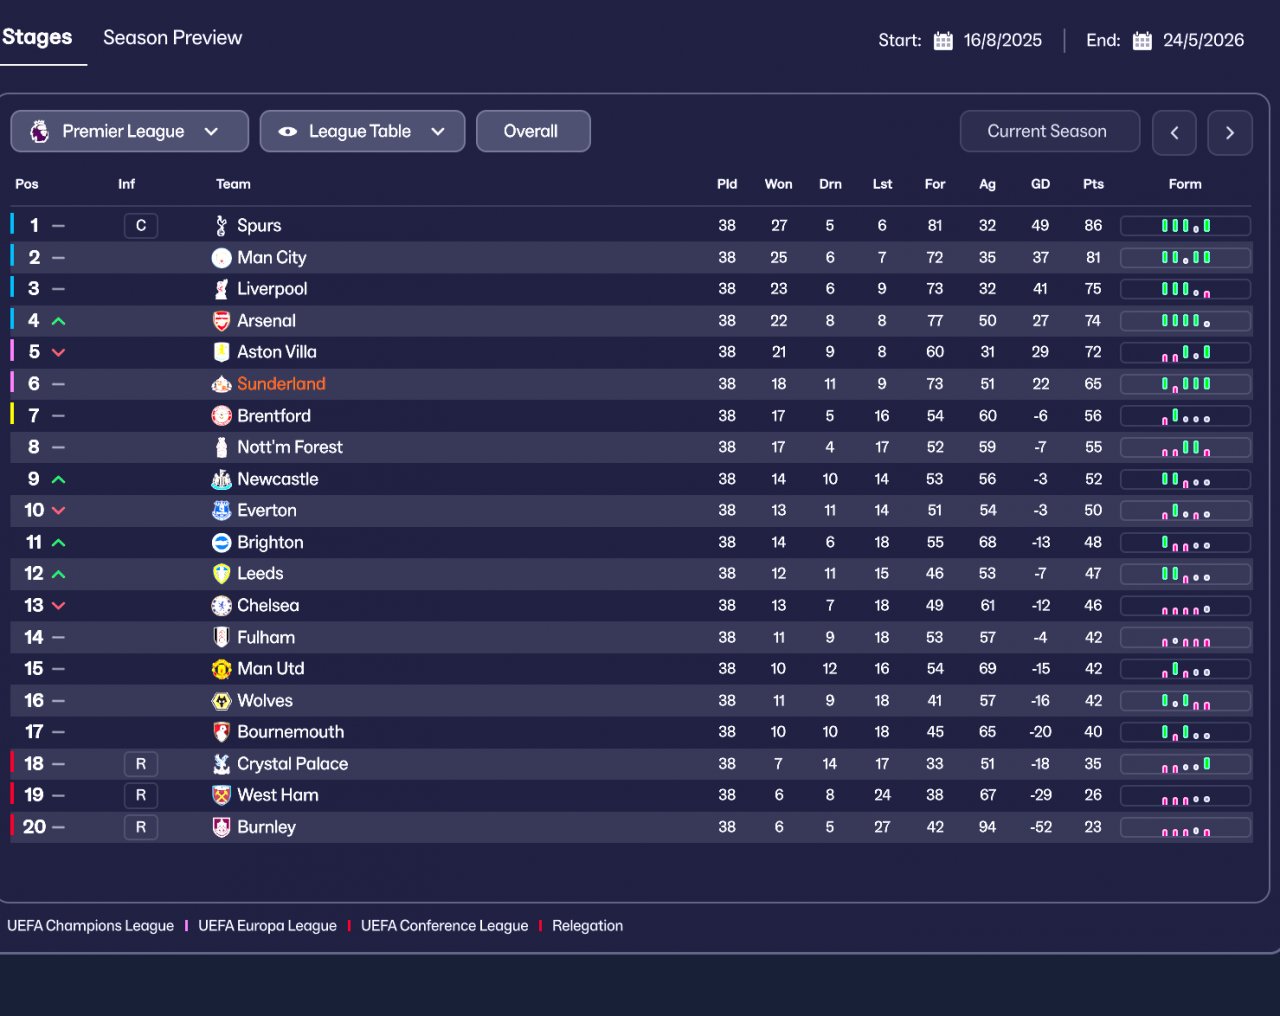Click the Start date calendar icon
Screen dimensions: 1280x1016
coord(943,41)
